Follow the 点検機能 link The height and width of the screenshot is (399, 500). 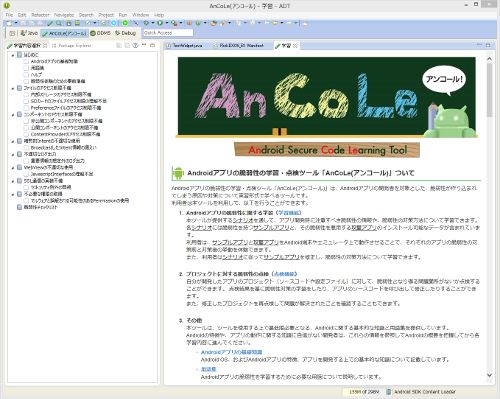point(284,274)
